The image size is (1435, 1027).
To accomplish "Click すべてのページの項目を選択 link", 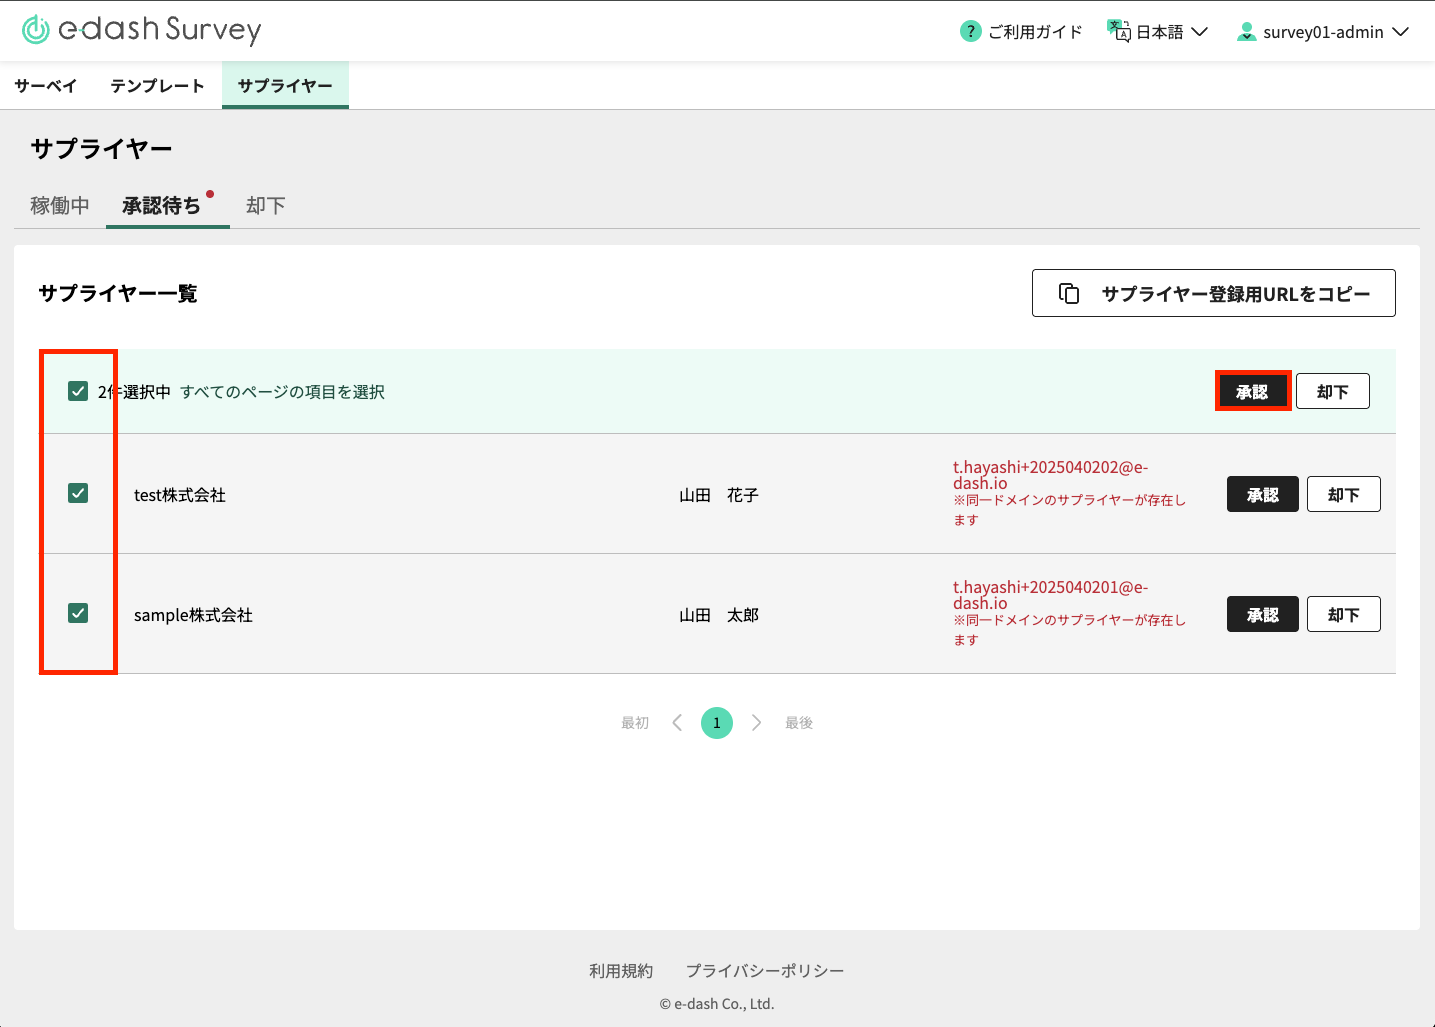I will coord(282,392).
